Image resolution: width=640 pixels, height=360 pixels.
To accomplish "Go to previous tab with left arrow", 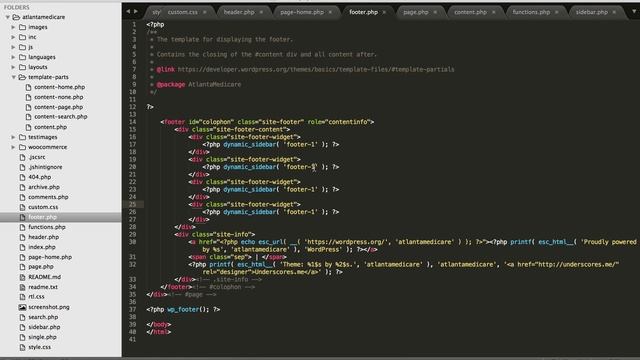I will click(x=128, y=11).
